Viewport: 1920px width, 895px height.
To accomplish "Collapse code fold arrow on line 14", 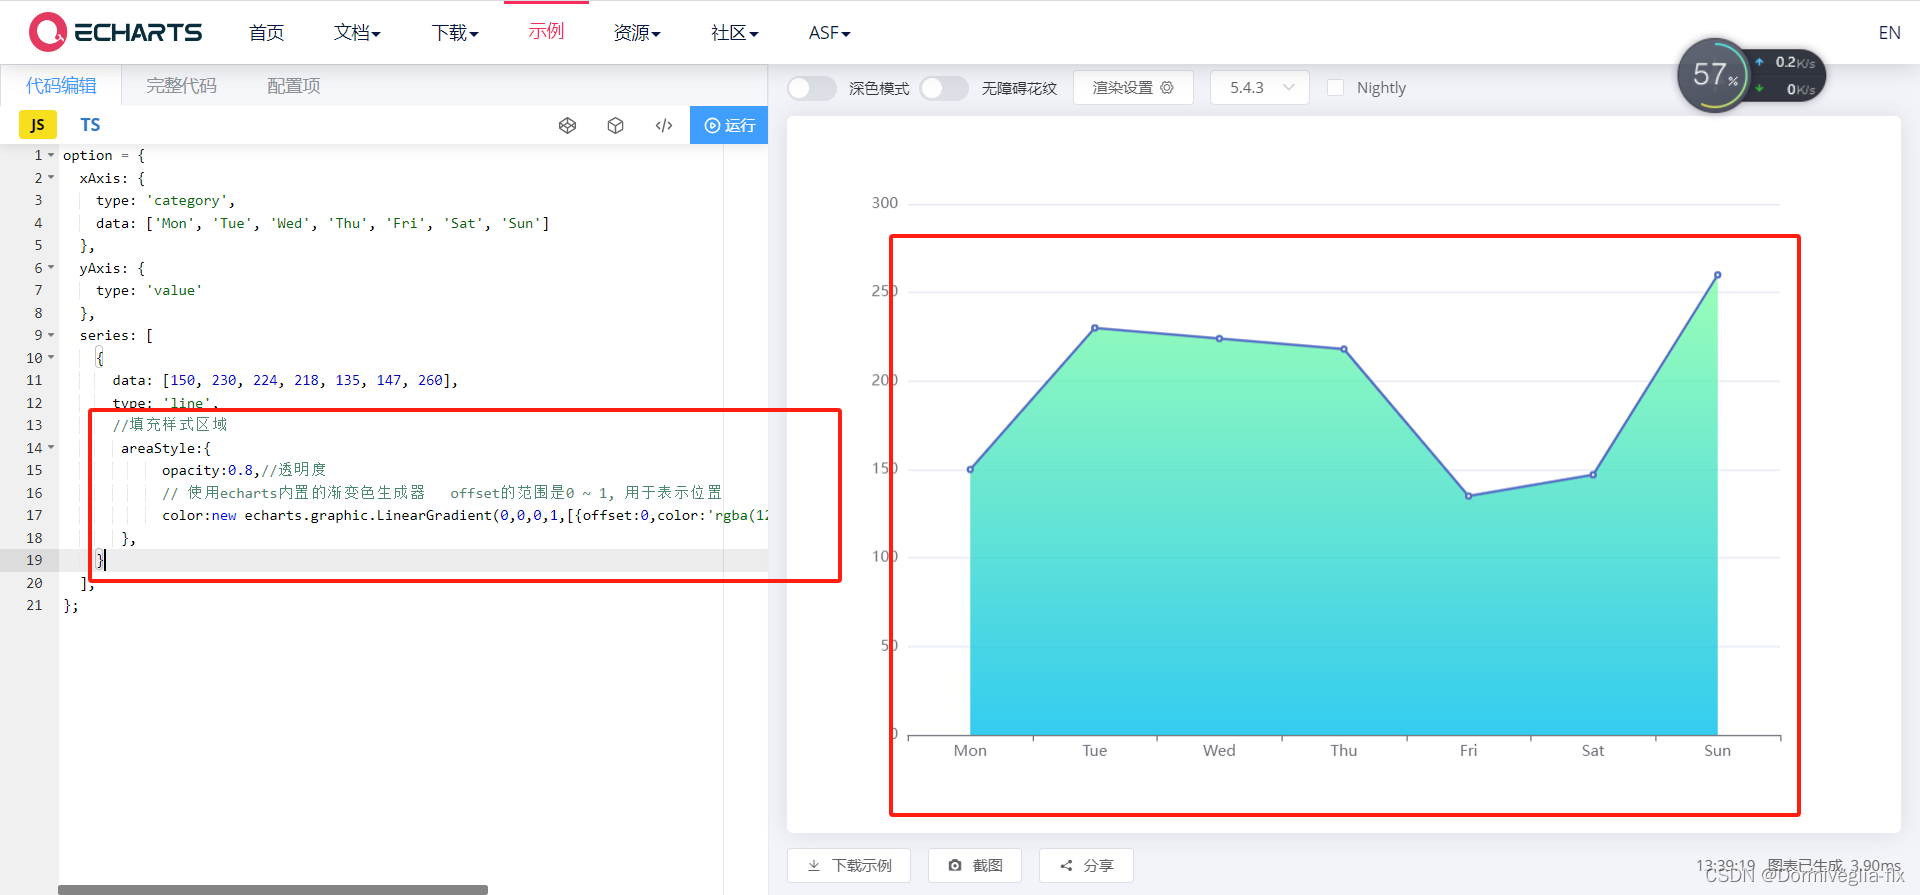I will pos(51,448).
